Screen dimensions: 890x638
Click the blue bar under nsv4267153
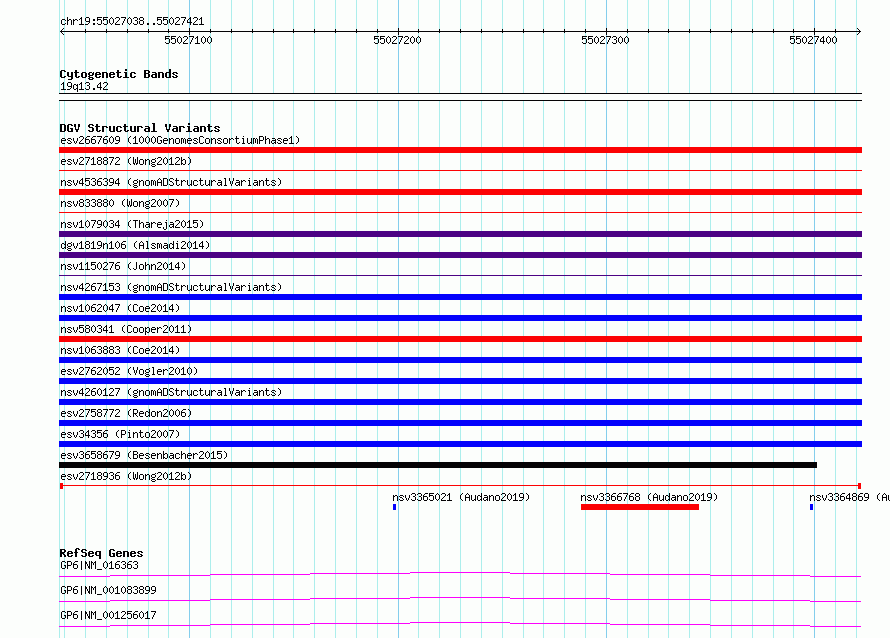click(460, 297)
